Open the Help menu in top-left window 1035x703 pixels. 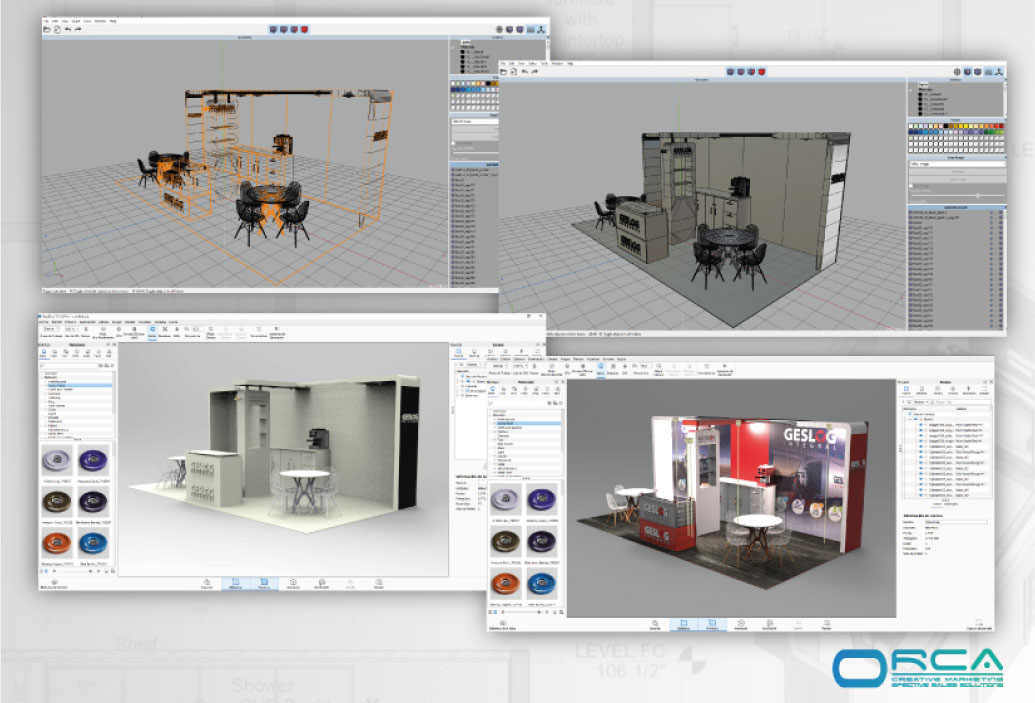(x=113, y=21)
